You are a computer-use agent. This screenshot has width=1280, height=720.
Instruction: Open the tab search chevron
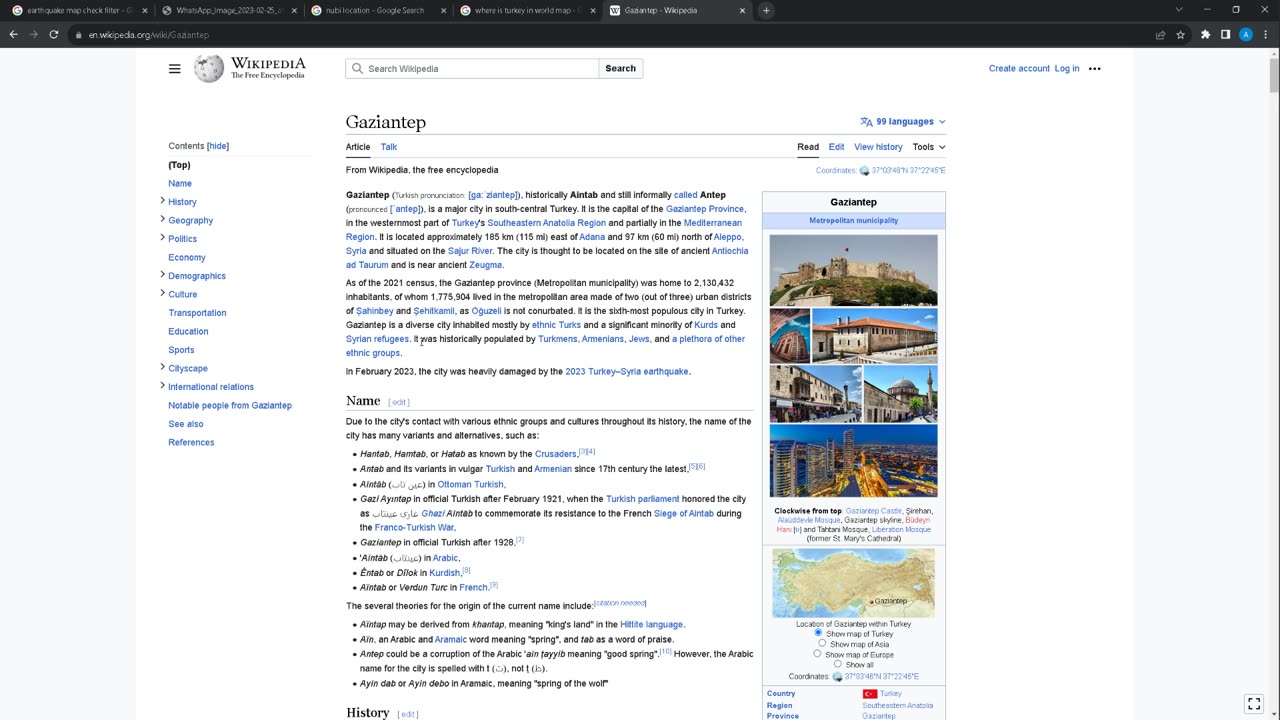tap(1179, 10)
